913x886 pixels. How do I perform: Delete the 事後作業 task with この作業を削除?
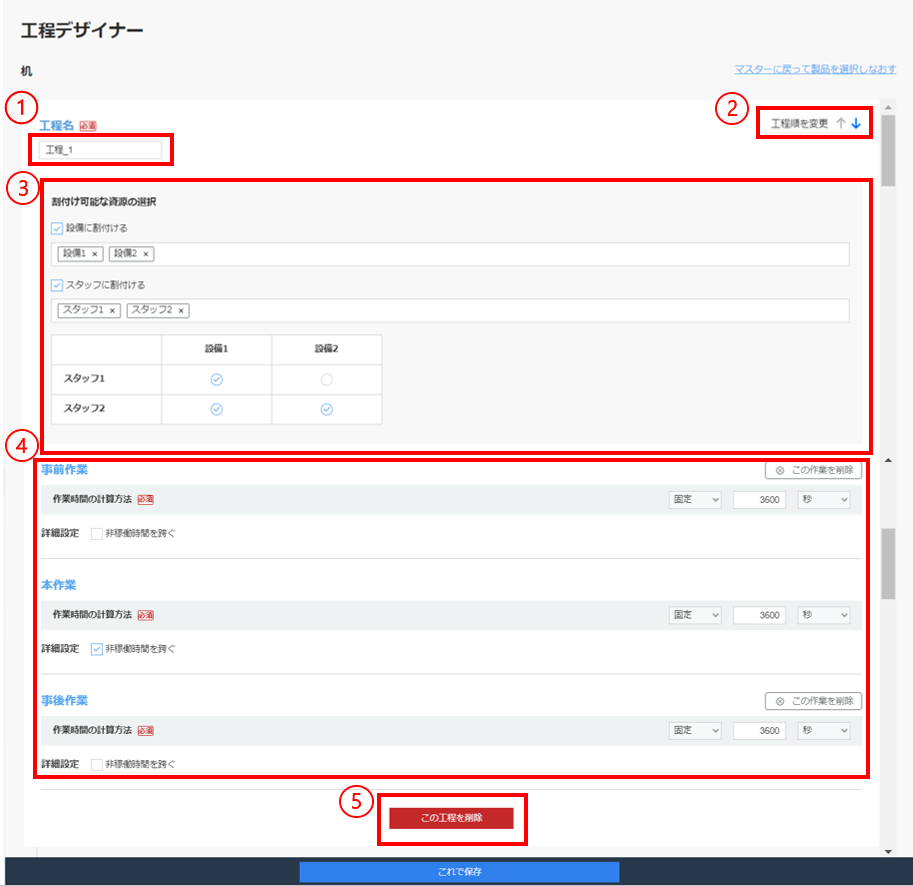(813, 701)
